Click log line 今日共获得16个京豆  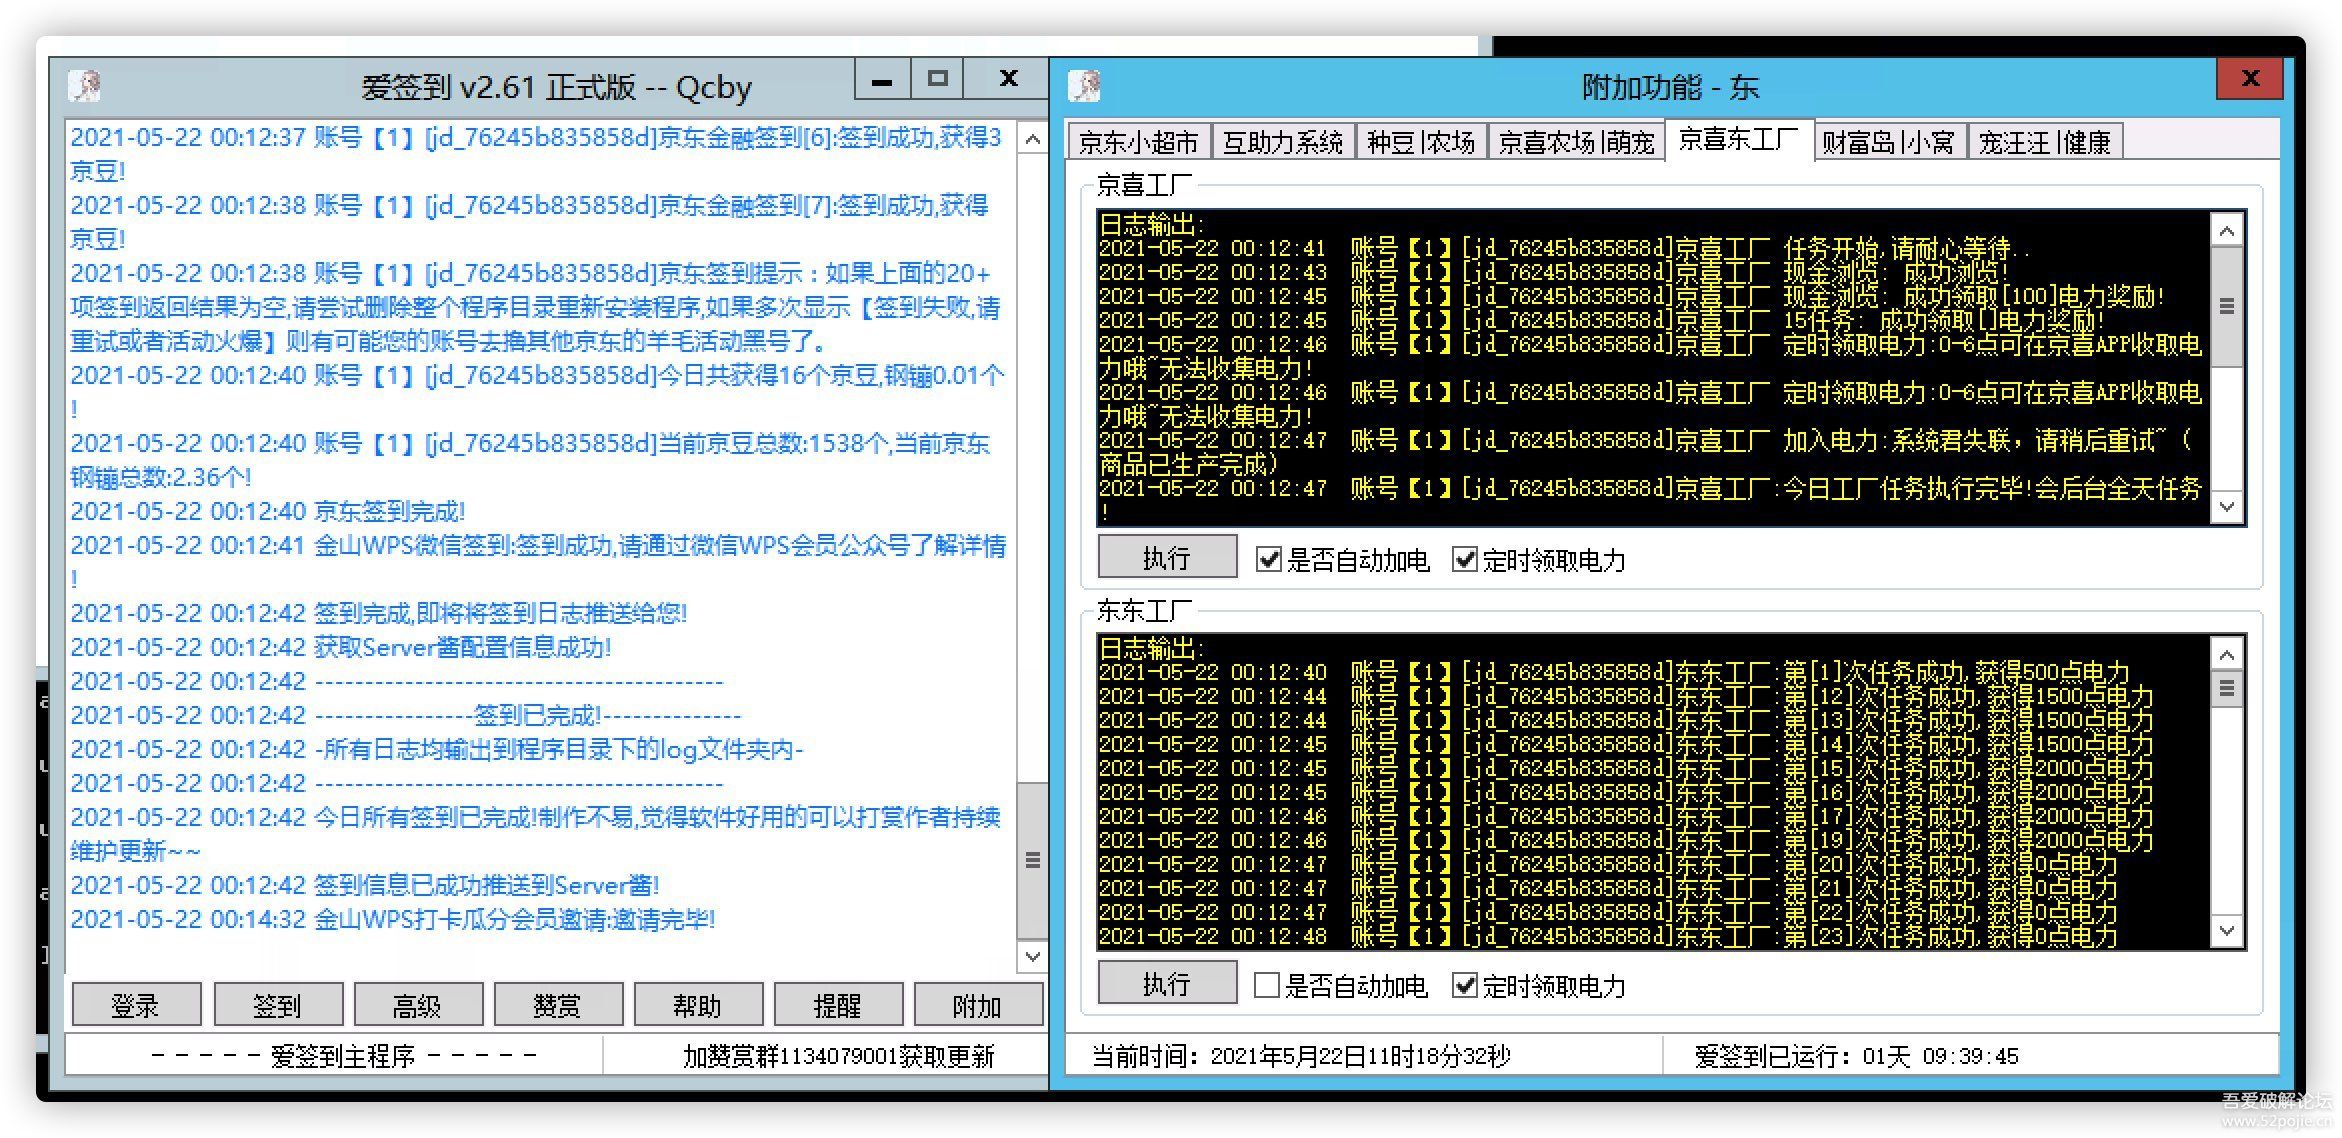(x=537, y=392)
